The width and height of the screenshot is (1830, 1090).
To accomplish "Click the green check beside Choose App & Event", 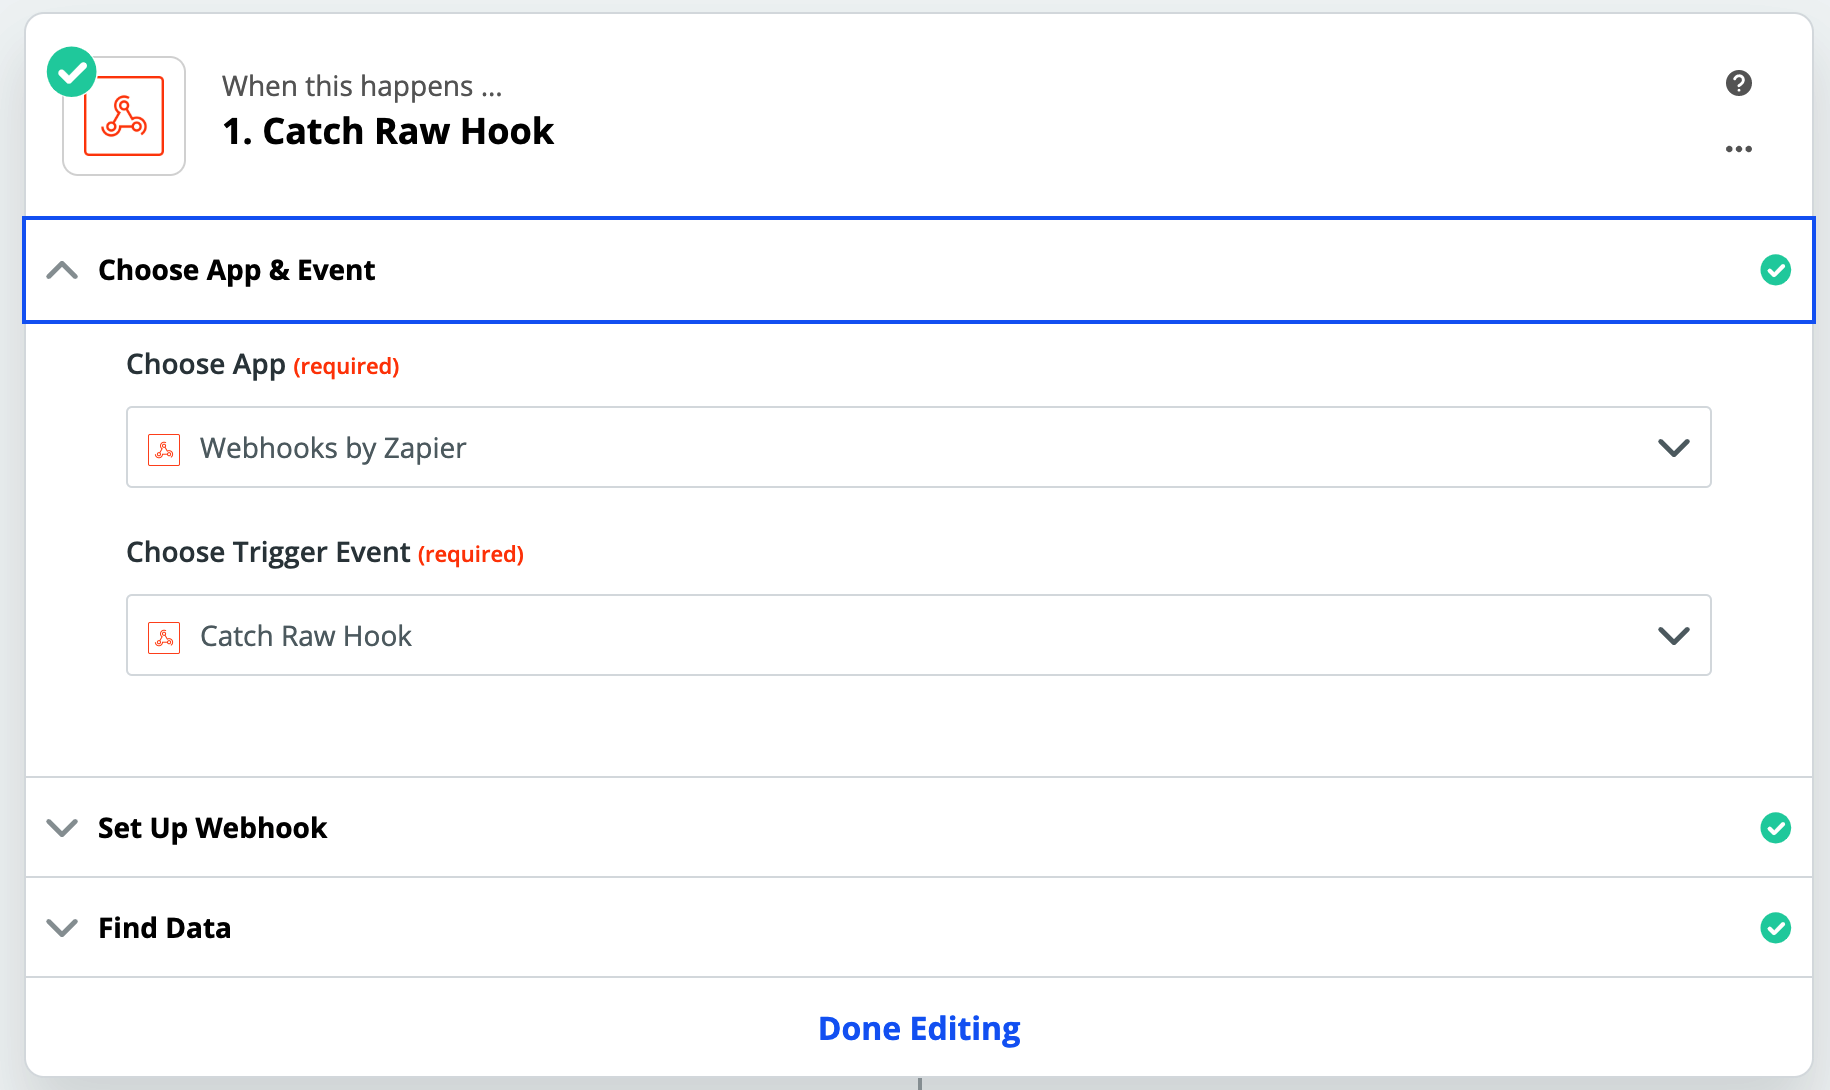I will 1776,270.
